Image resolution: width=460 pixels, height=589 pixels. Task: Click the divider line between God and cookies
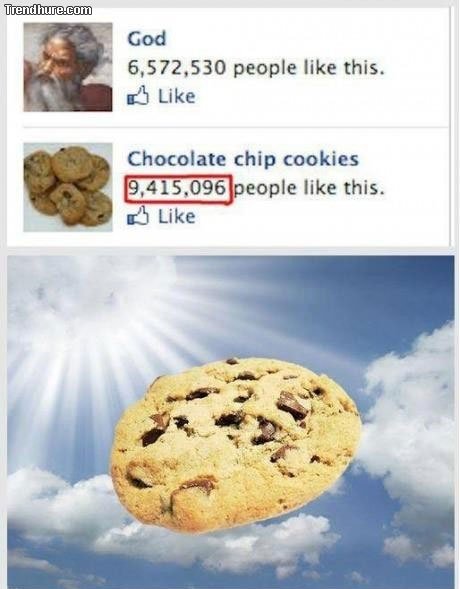click(236, 127)
